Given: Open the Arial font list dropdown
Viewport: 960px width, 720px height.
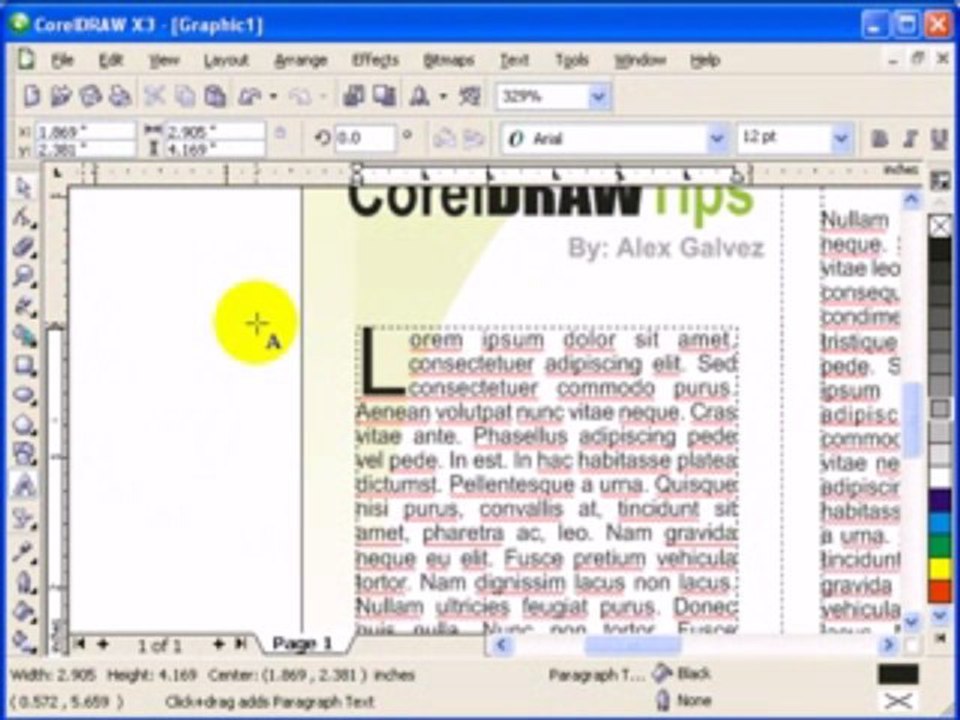Looking at the screenshot, I should point(716,139).
